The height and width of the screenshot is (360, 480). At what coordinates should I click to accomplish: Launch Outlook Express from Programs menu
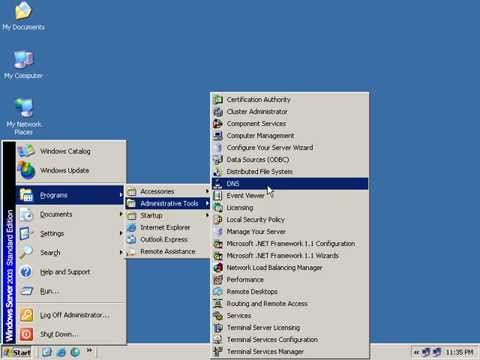[168, 239]
